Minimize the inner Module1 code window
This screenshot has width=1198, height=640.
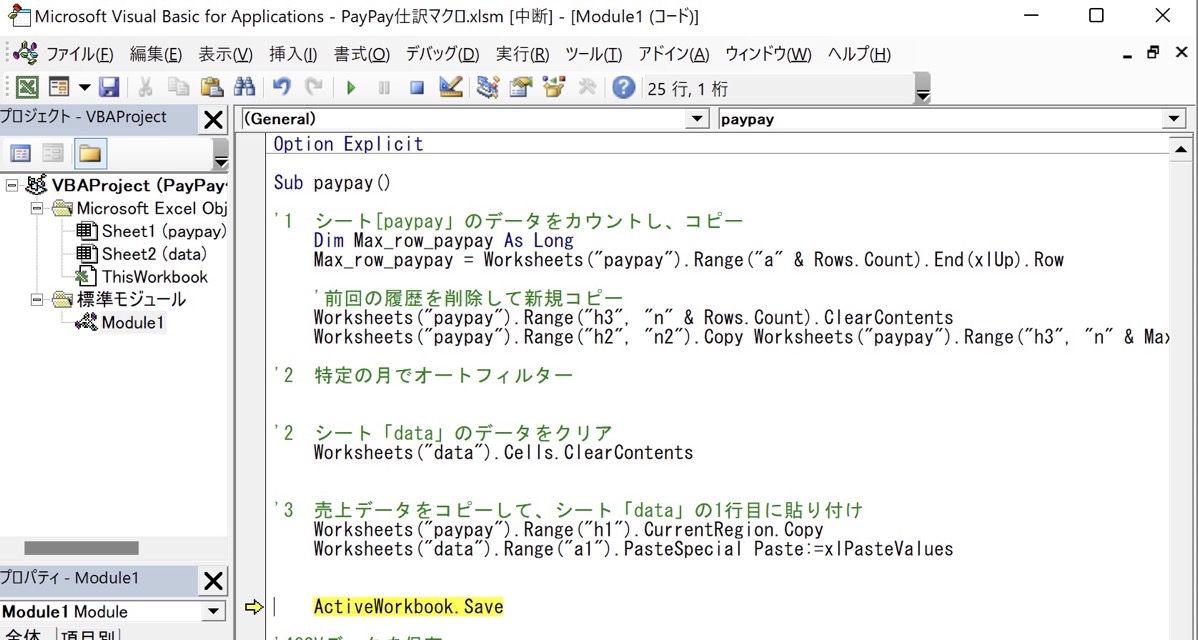[x=1128, y=57]
